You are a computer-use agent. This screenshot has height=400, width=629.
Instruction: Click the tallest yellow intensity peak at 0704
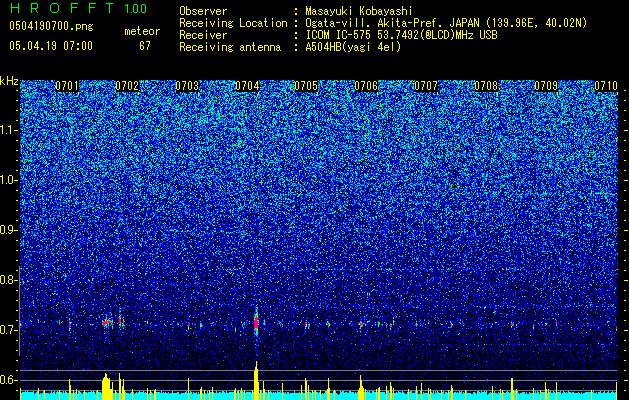[x=256, y=380]
